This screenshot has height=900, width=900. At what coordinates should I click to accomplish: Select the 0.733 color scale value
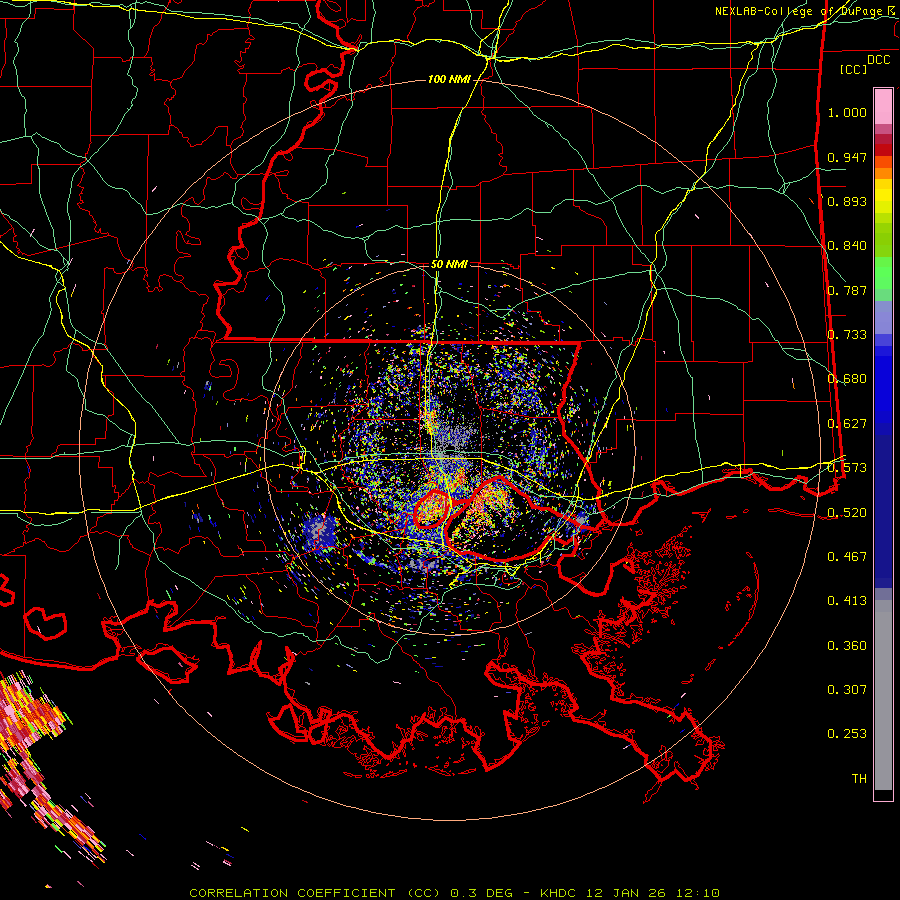pos(847,335)
